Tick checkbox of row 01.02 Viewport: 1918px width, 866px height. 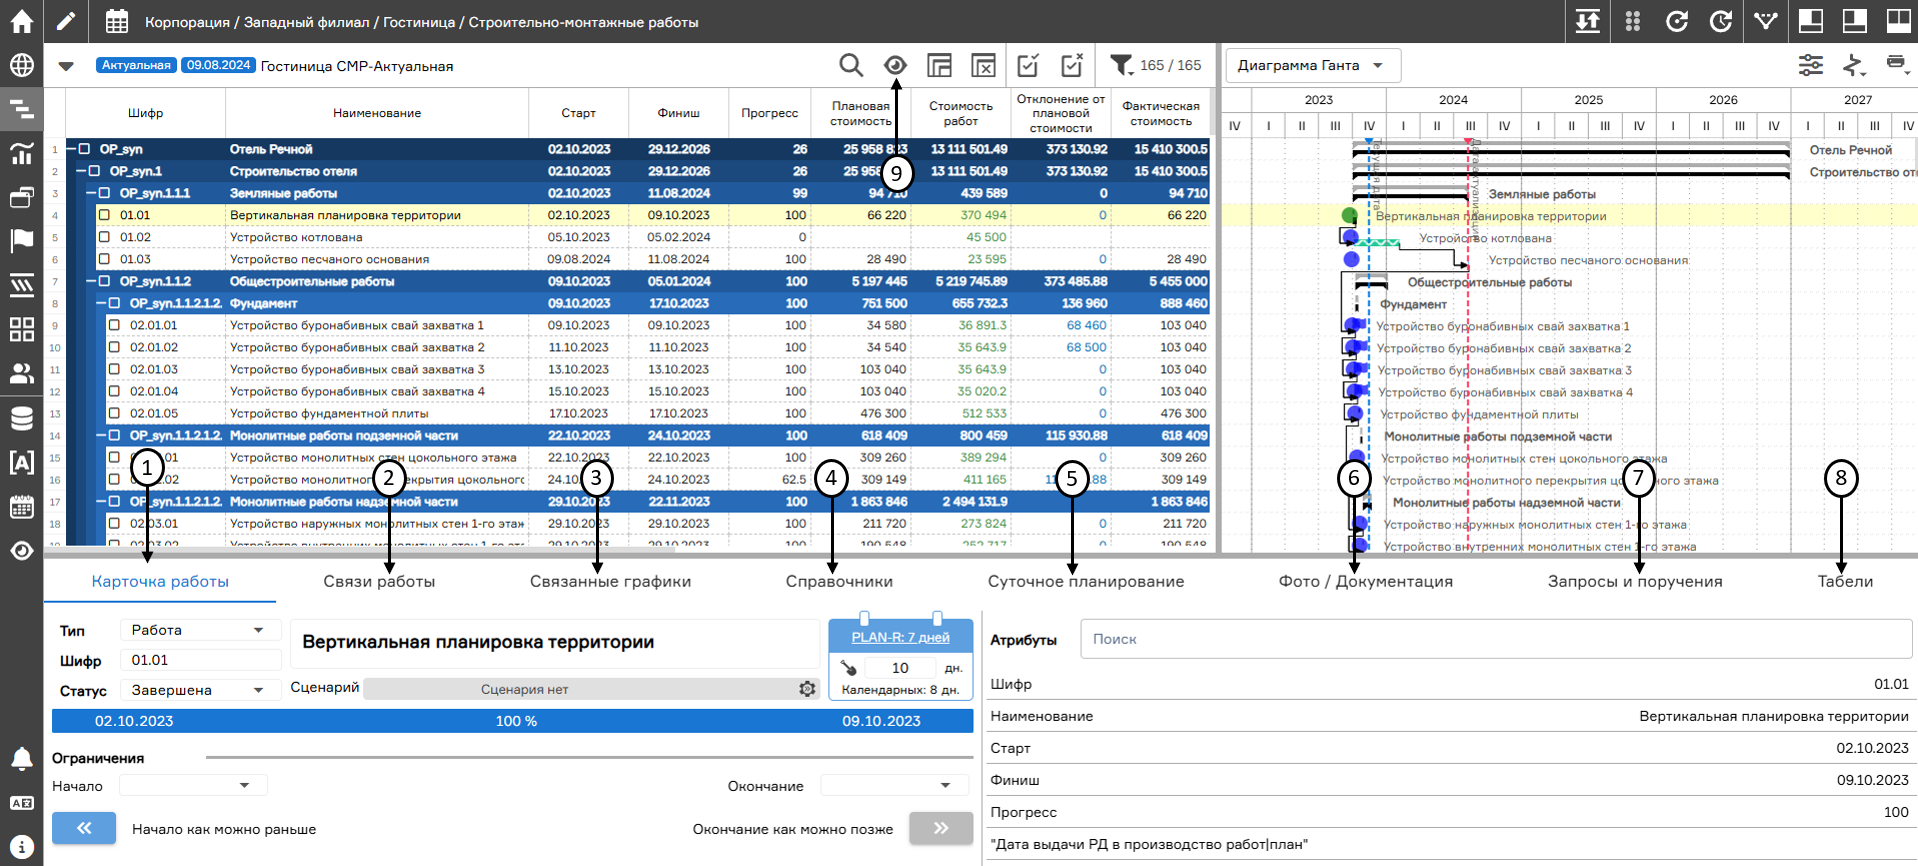[x=104, y=237]
